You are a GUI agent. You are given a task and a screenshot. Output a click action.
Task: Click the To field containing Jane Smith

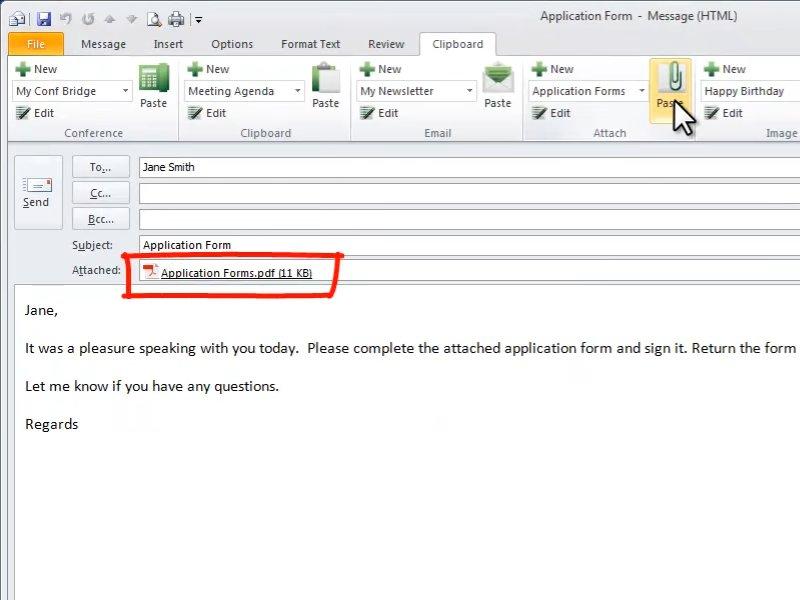[469, 167]
